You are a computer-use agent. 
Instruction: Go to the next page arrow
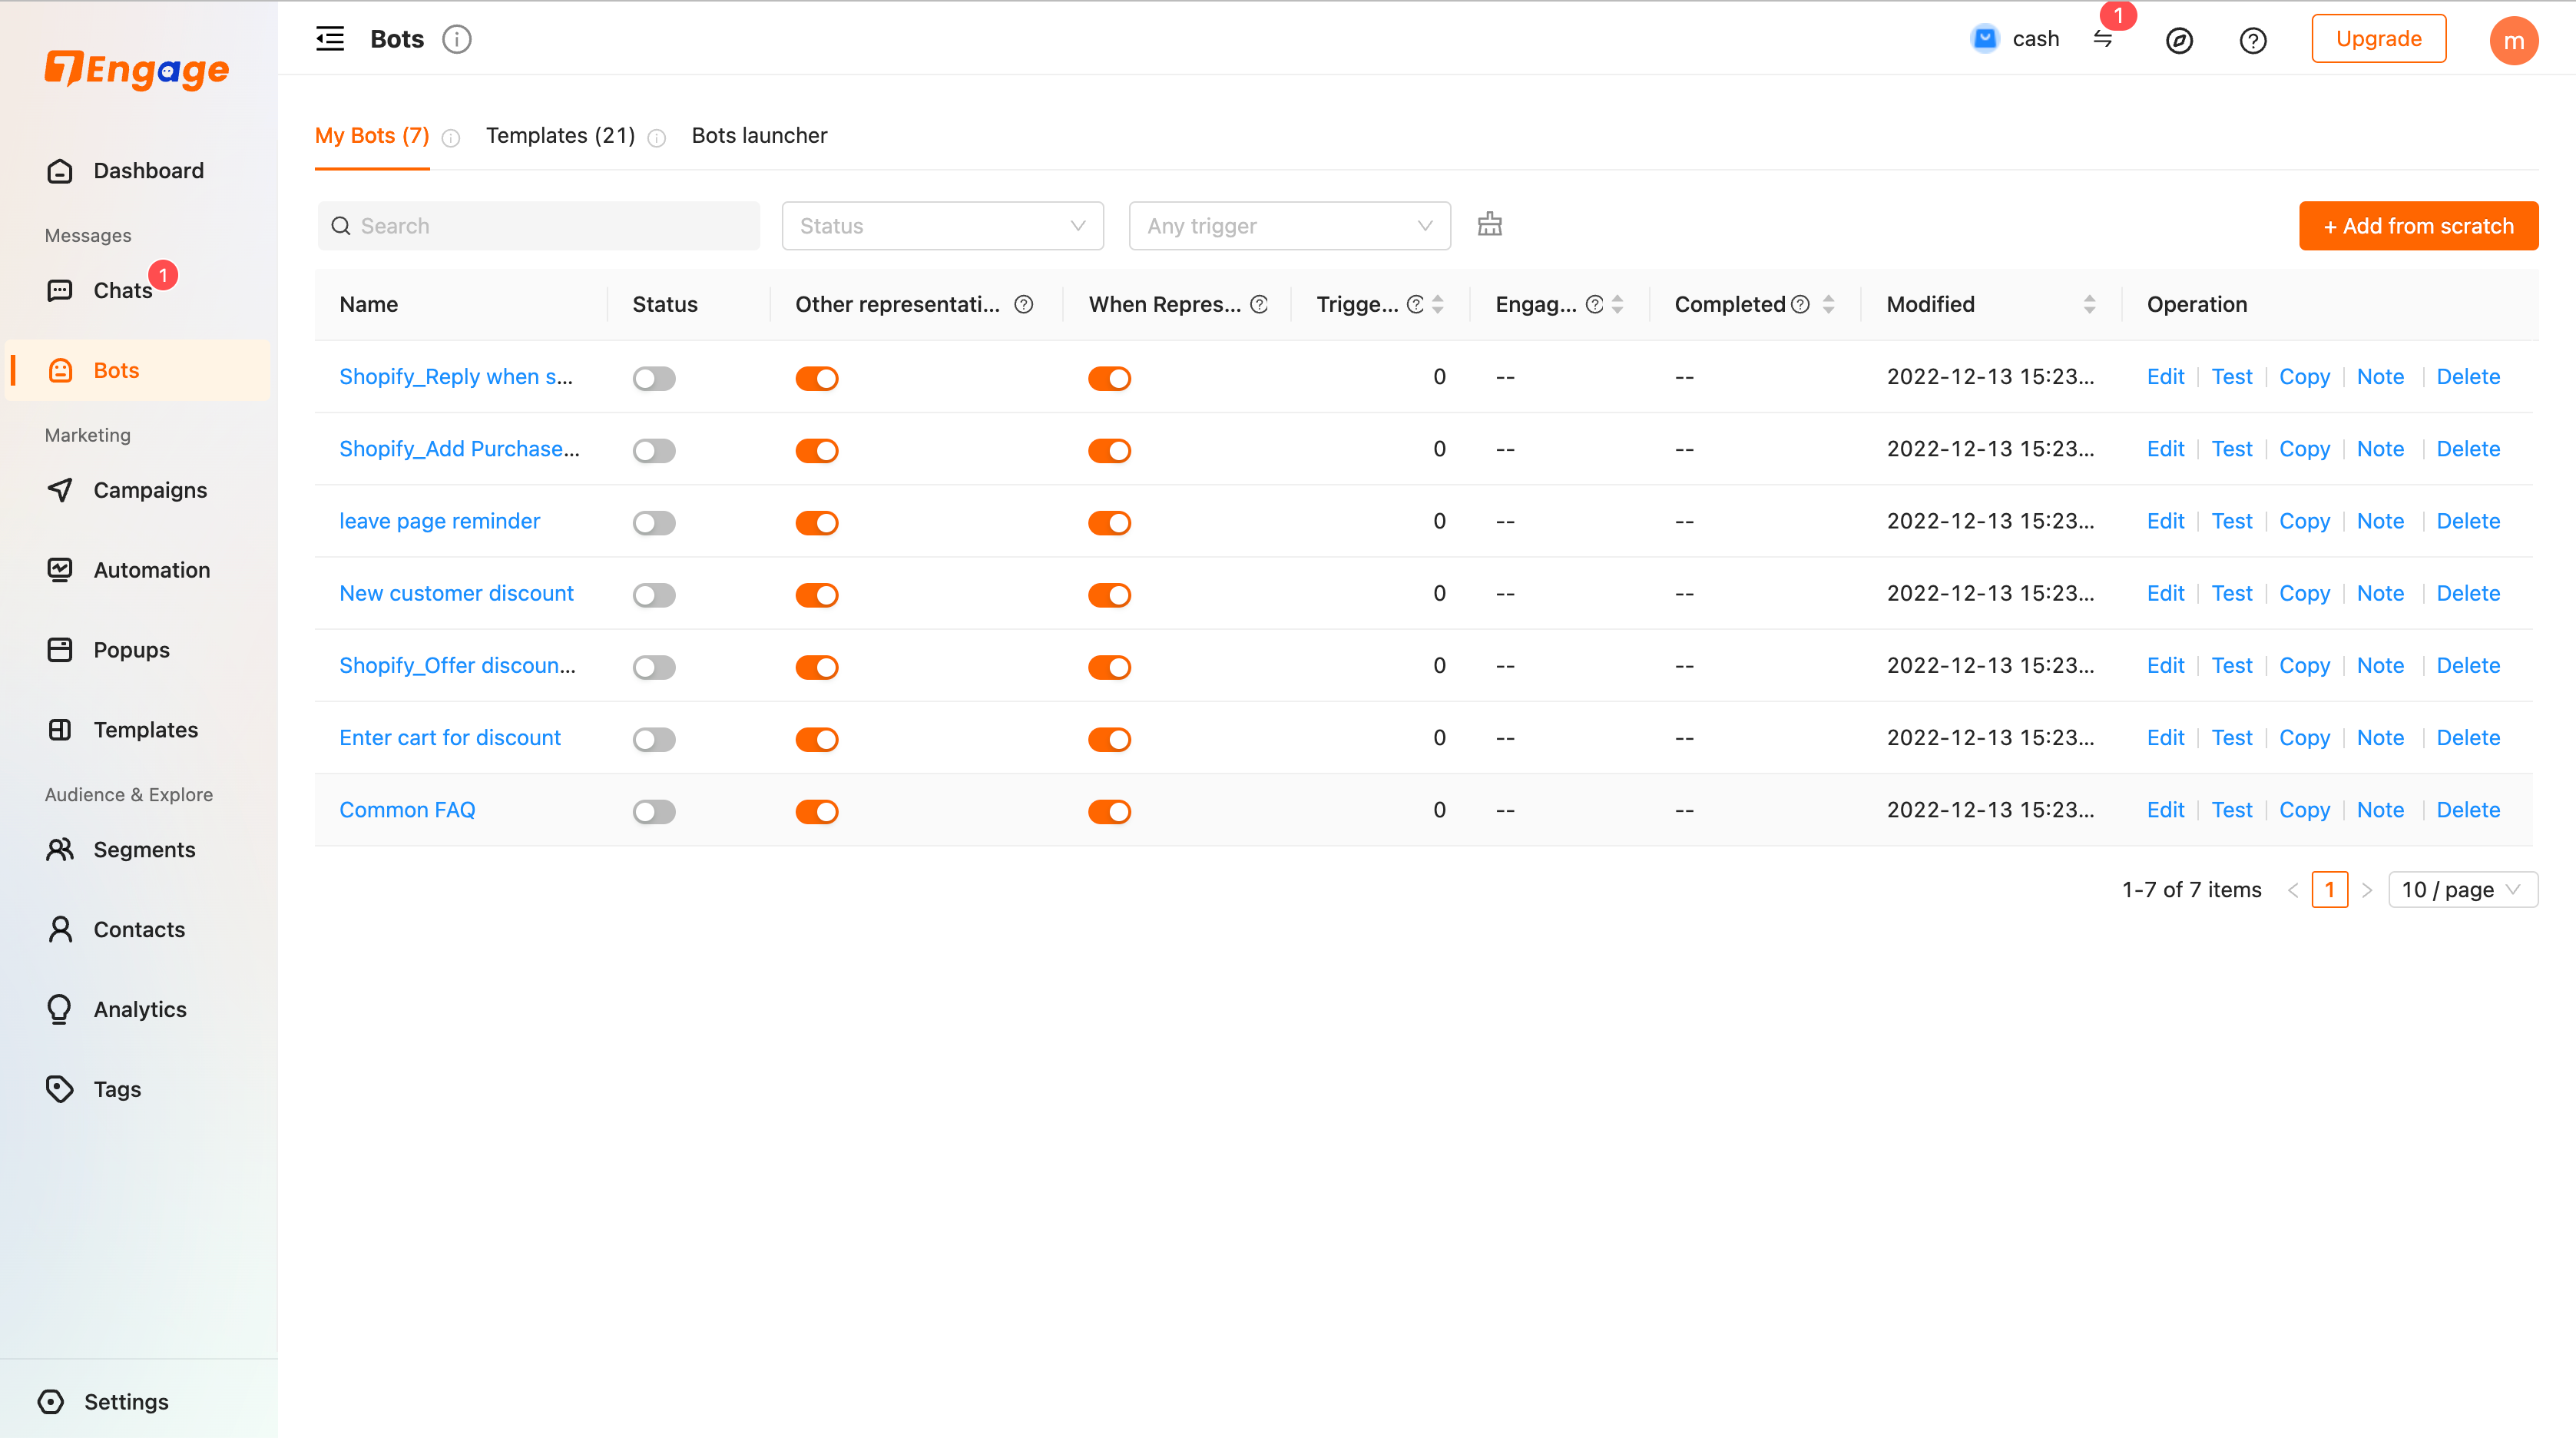coord(2366,890)
